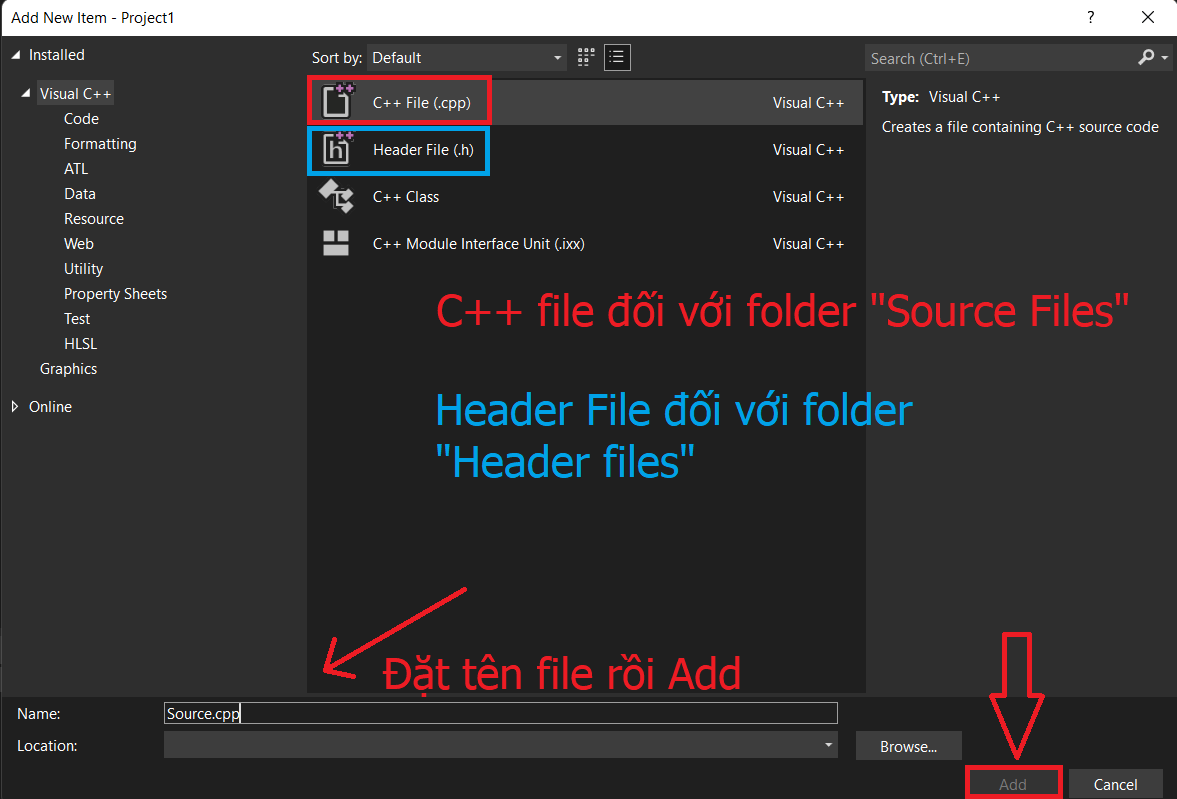
Task: Expand the Online tree node
Action: [15, 407]
